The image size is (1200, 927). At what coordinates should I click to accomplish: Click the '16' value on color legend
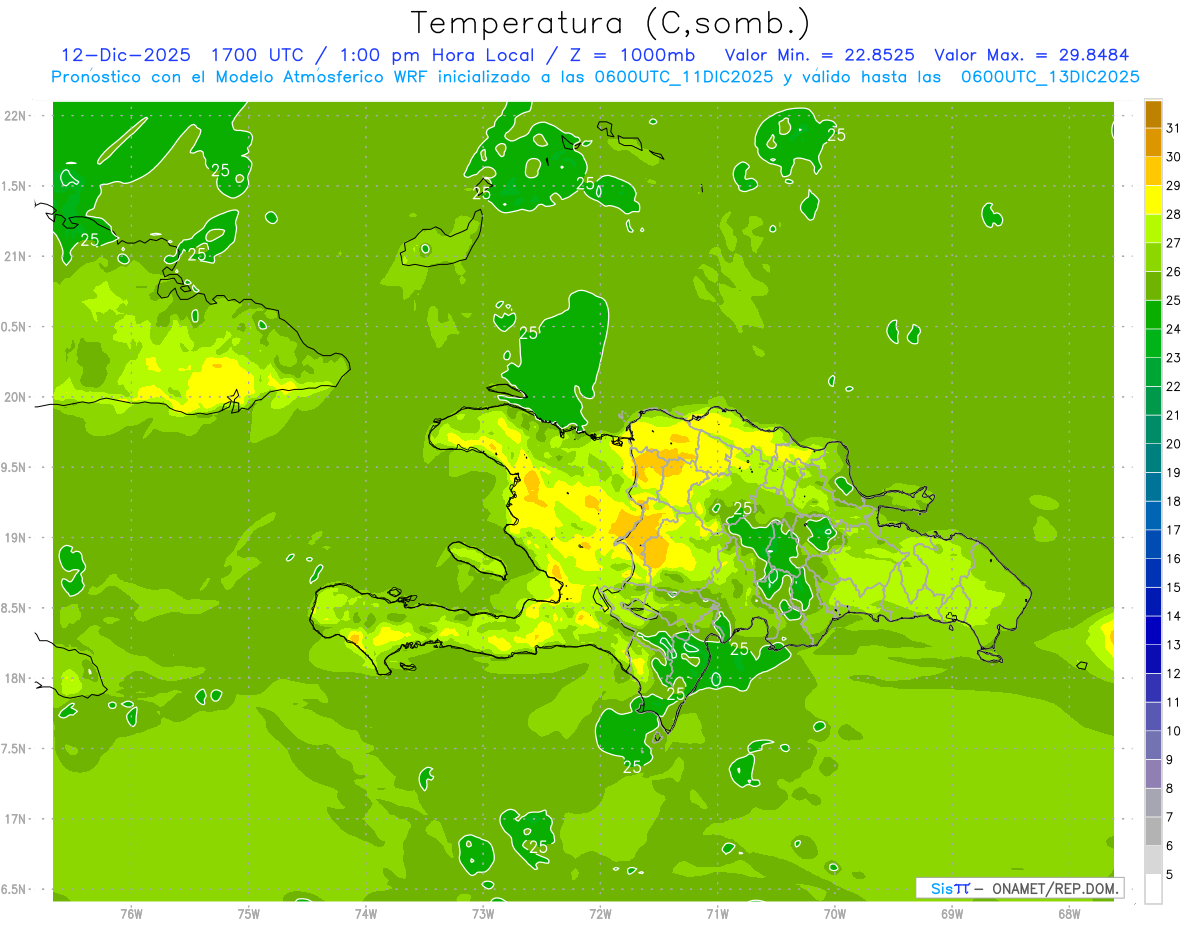coord(1174,559)
